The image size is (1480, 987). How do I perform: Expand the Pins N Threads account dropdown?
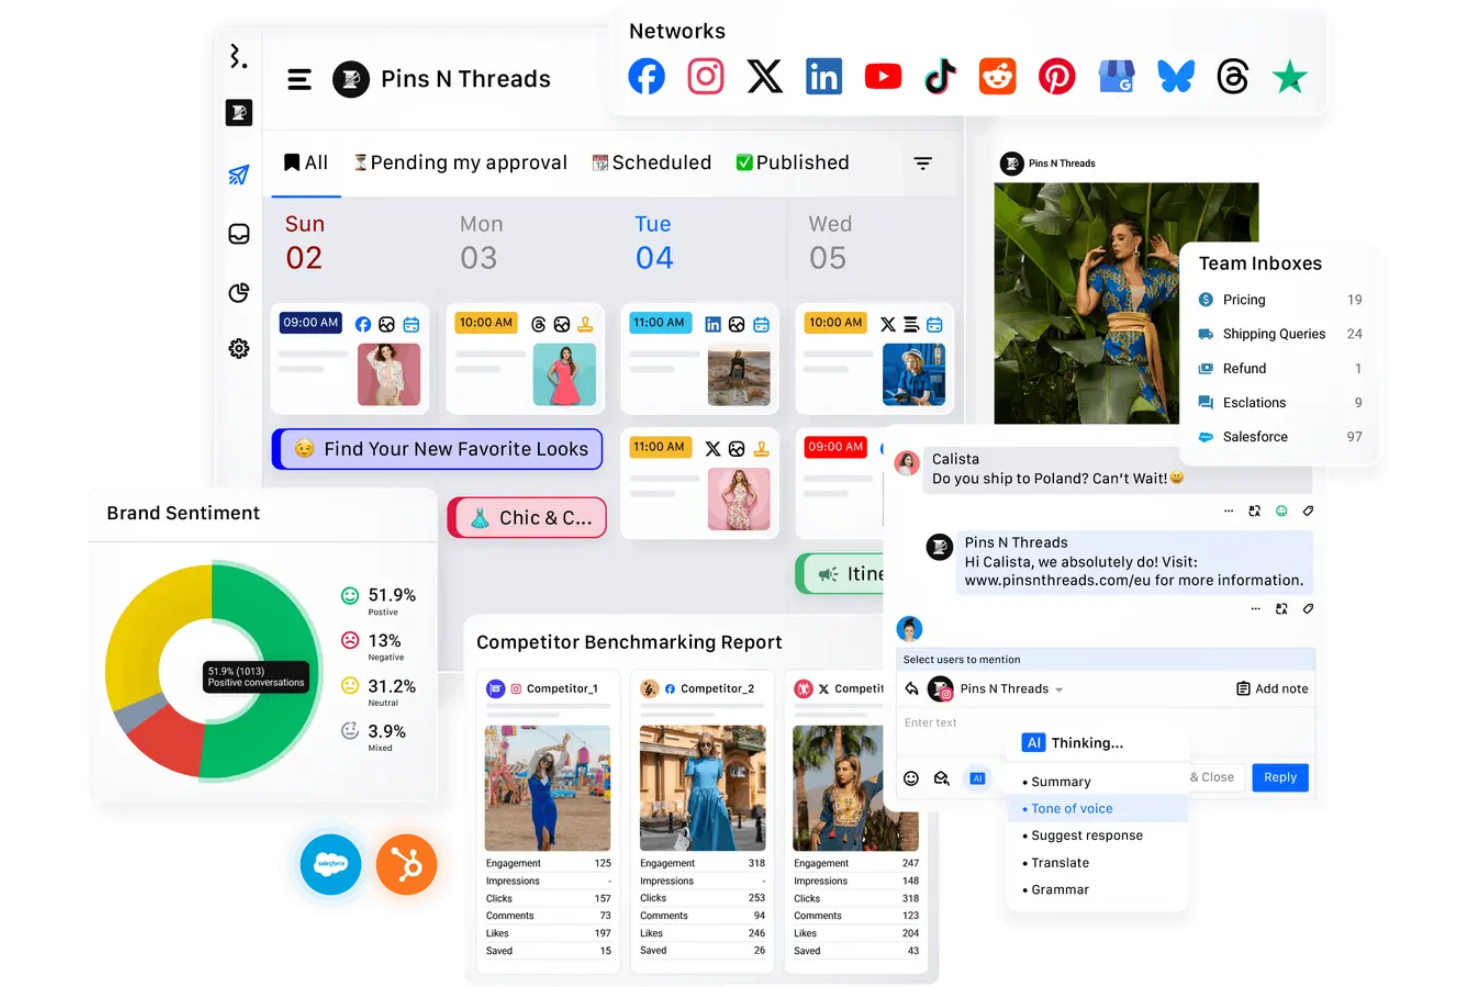pyautogui.click(x=1058, y=690)
